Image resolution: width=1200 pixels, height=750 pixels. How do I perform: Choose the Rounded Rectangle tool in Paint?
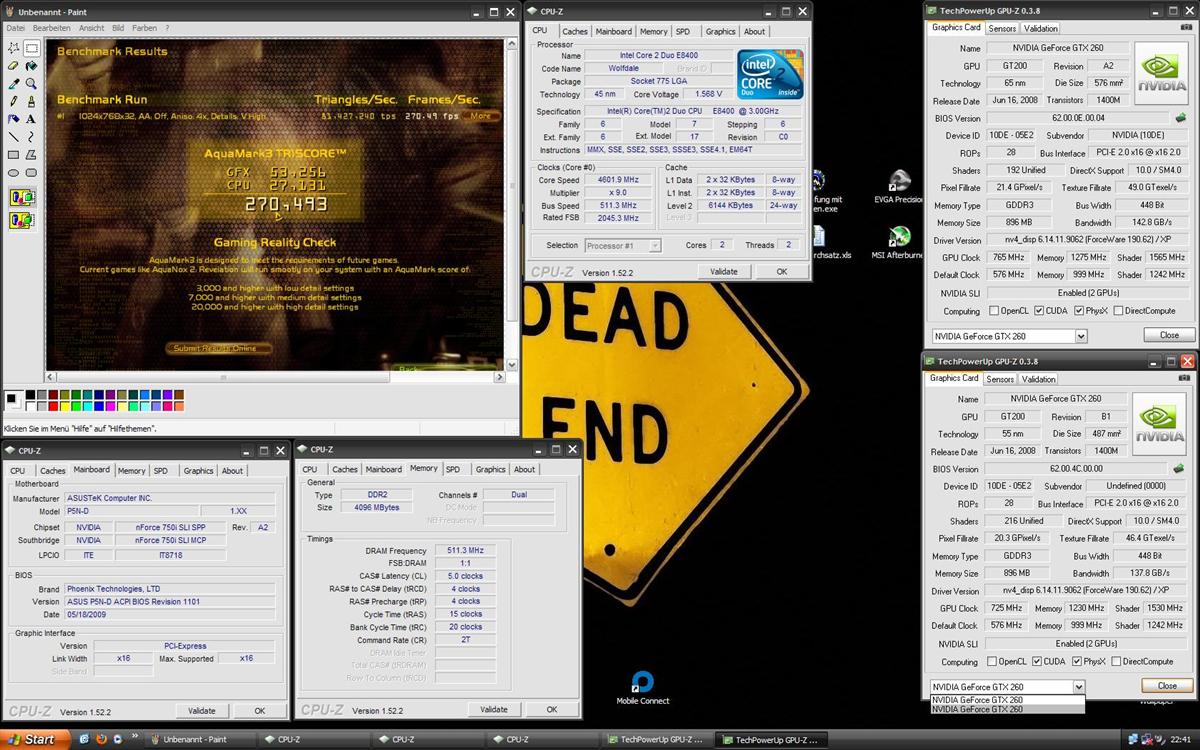coord(31,172)
